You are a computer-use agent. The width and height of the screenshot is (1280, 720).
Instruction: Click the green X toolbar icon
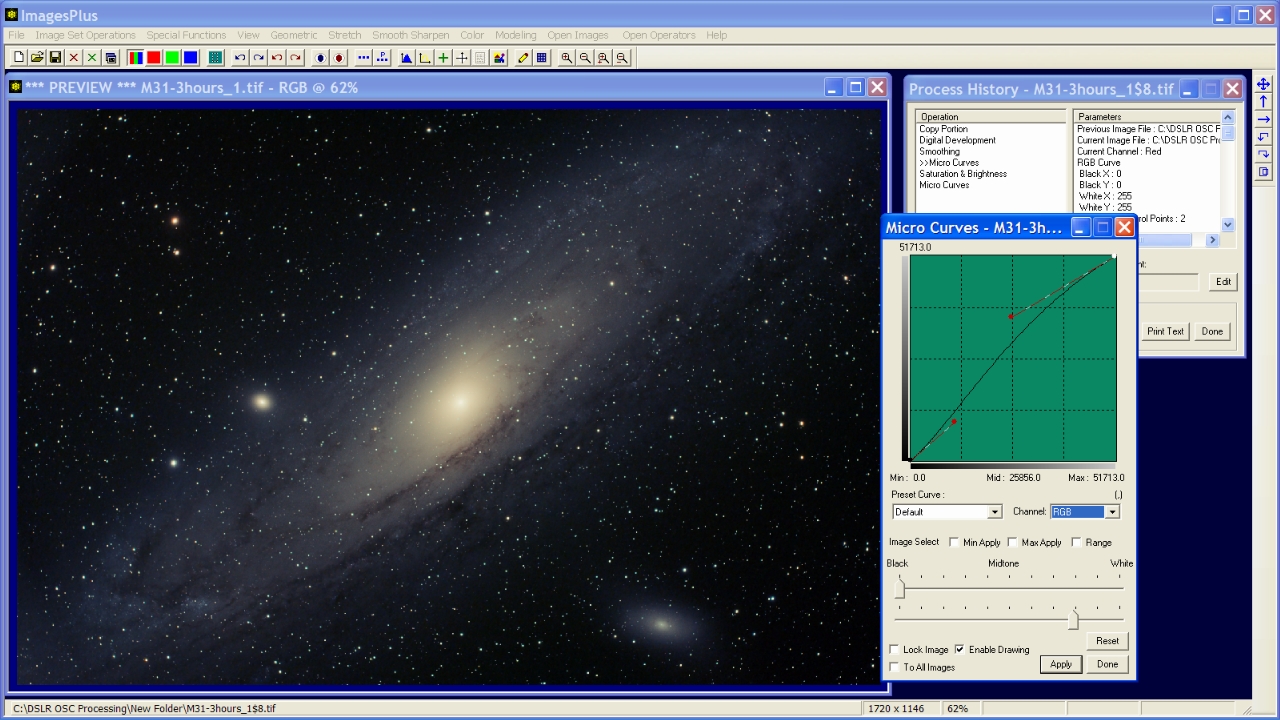92,58
